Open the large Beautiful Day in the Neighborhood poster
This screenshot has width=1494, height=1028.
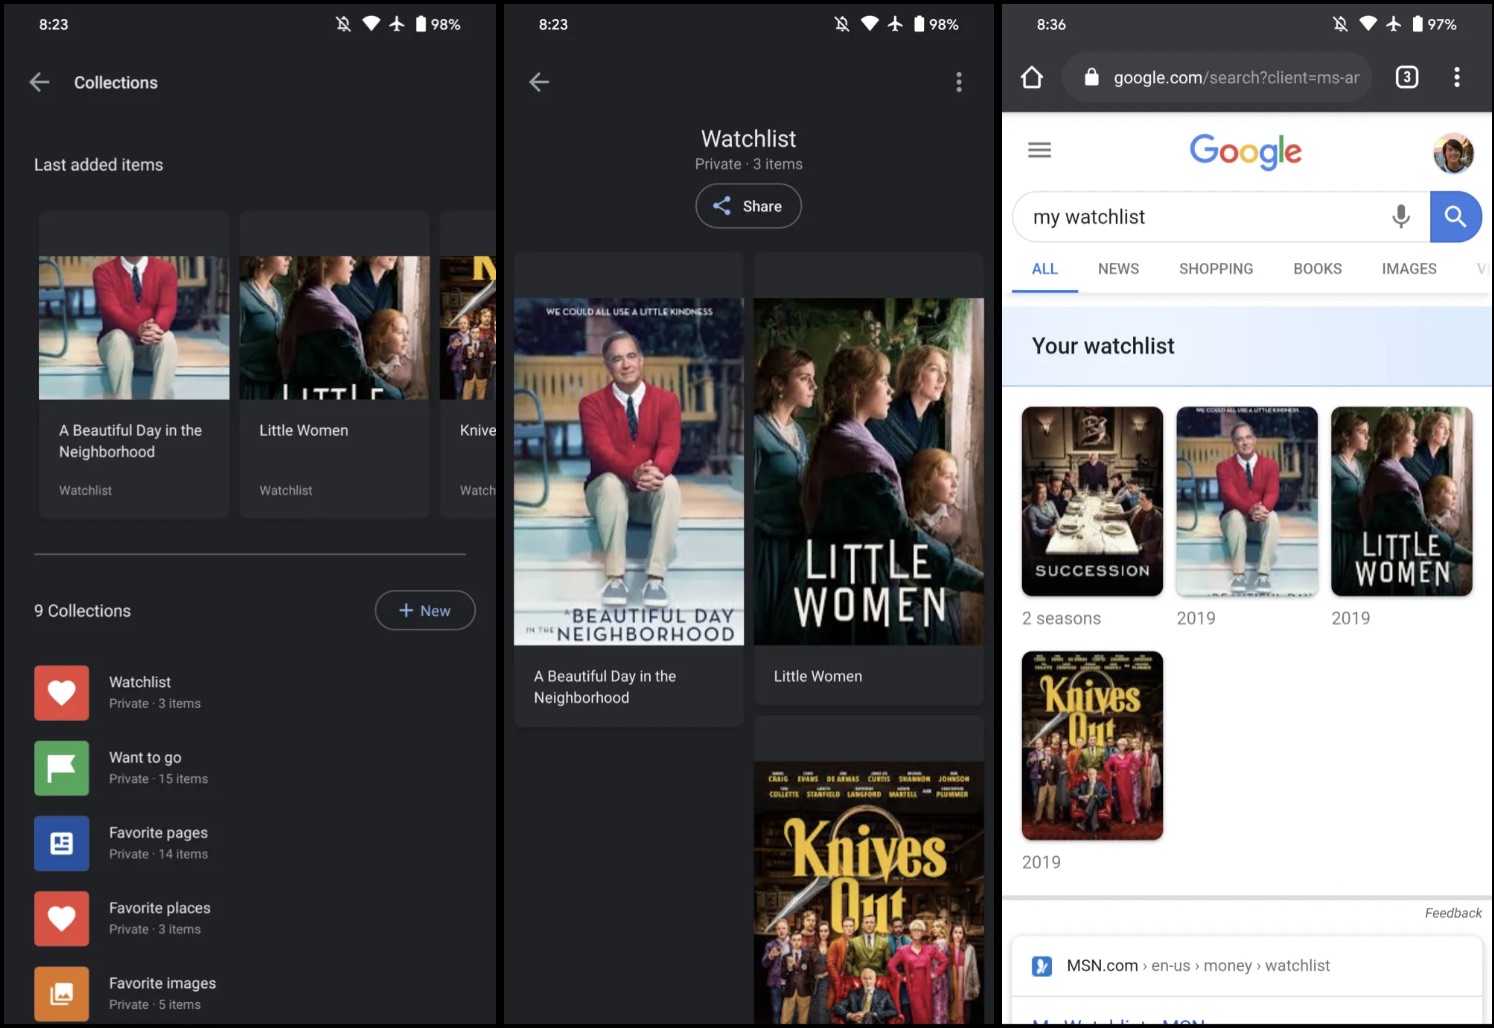629,471
